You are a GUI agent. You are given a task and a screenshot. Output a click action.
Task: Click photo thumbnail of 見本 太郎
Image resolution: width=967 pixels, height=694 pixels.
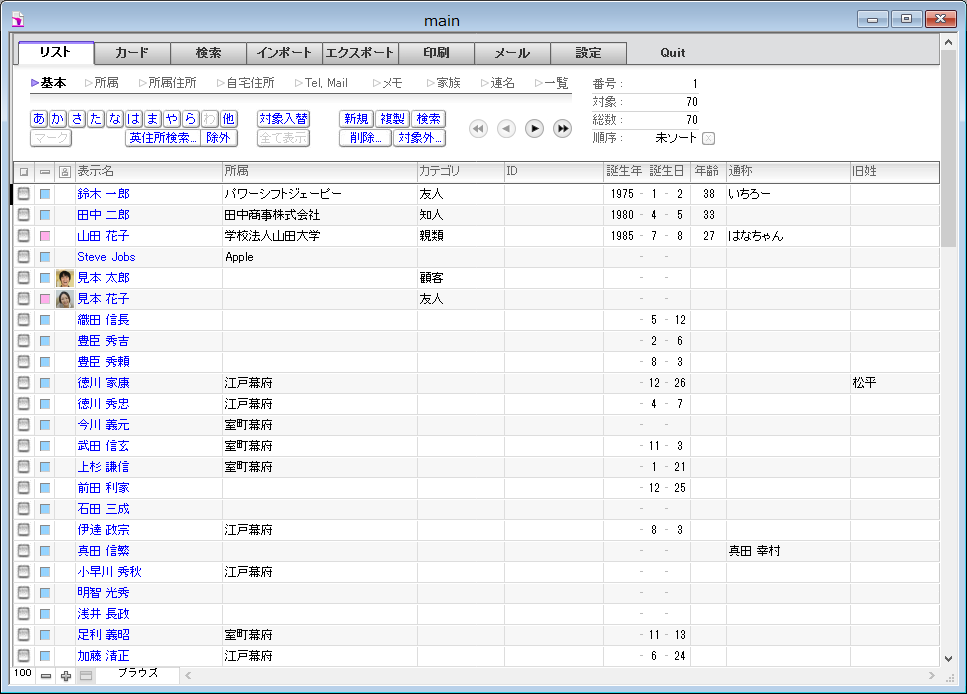click(x=64, y=278)
